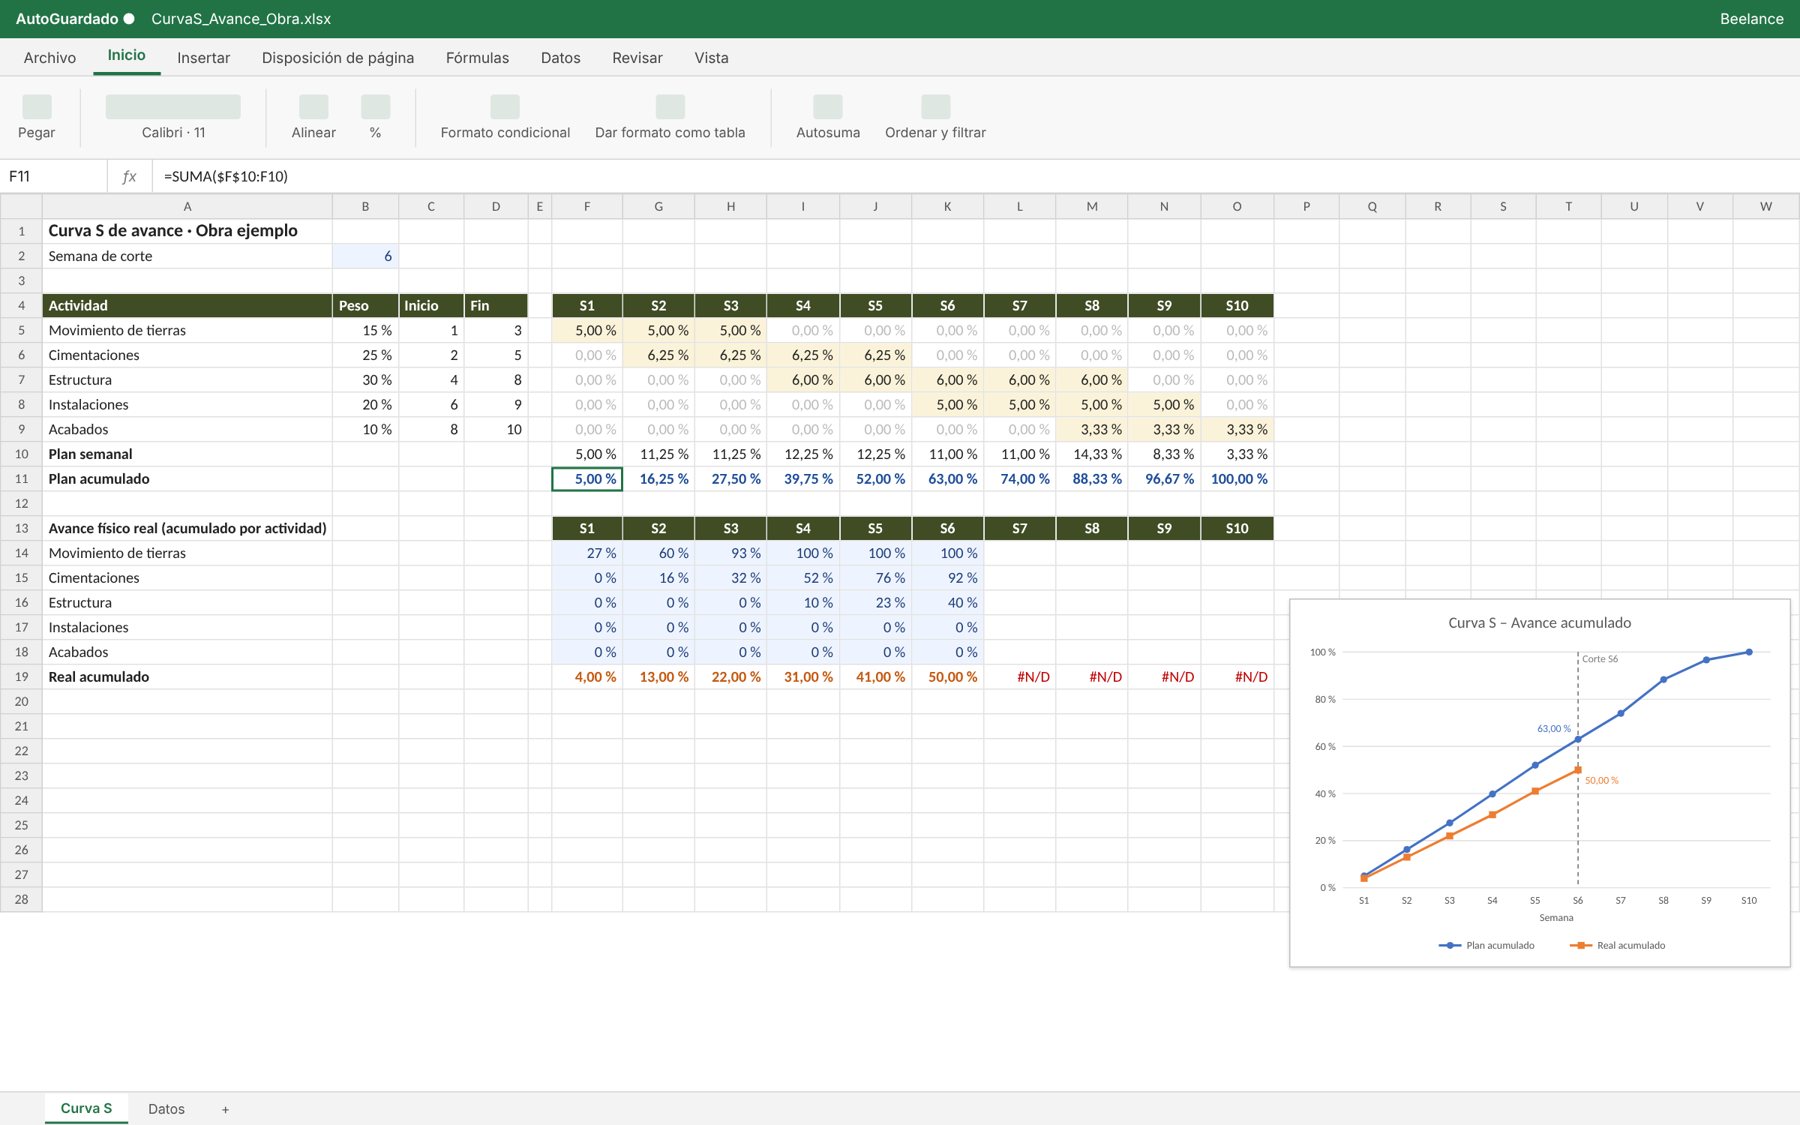This screenshot has height=1125, width=1800.
Task: Click the Cimentaciones Peso 25 % cell
Action: pos(365,355)
